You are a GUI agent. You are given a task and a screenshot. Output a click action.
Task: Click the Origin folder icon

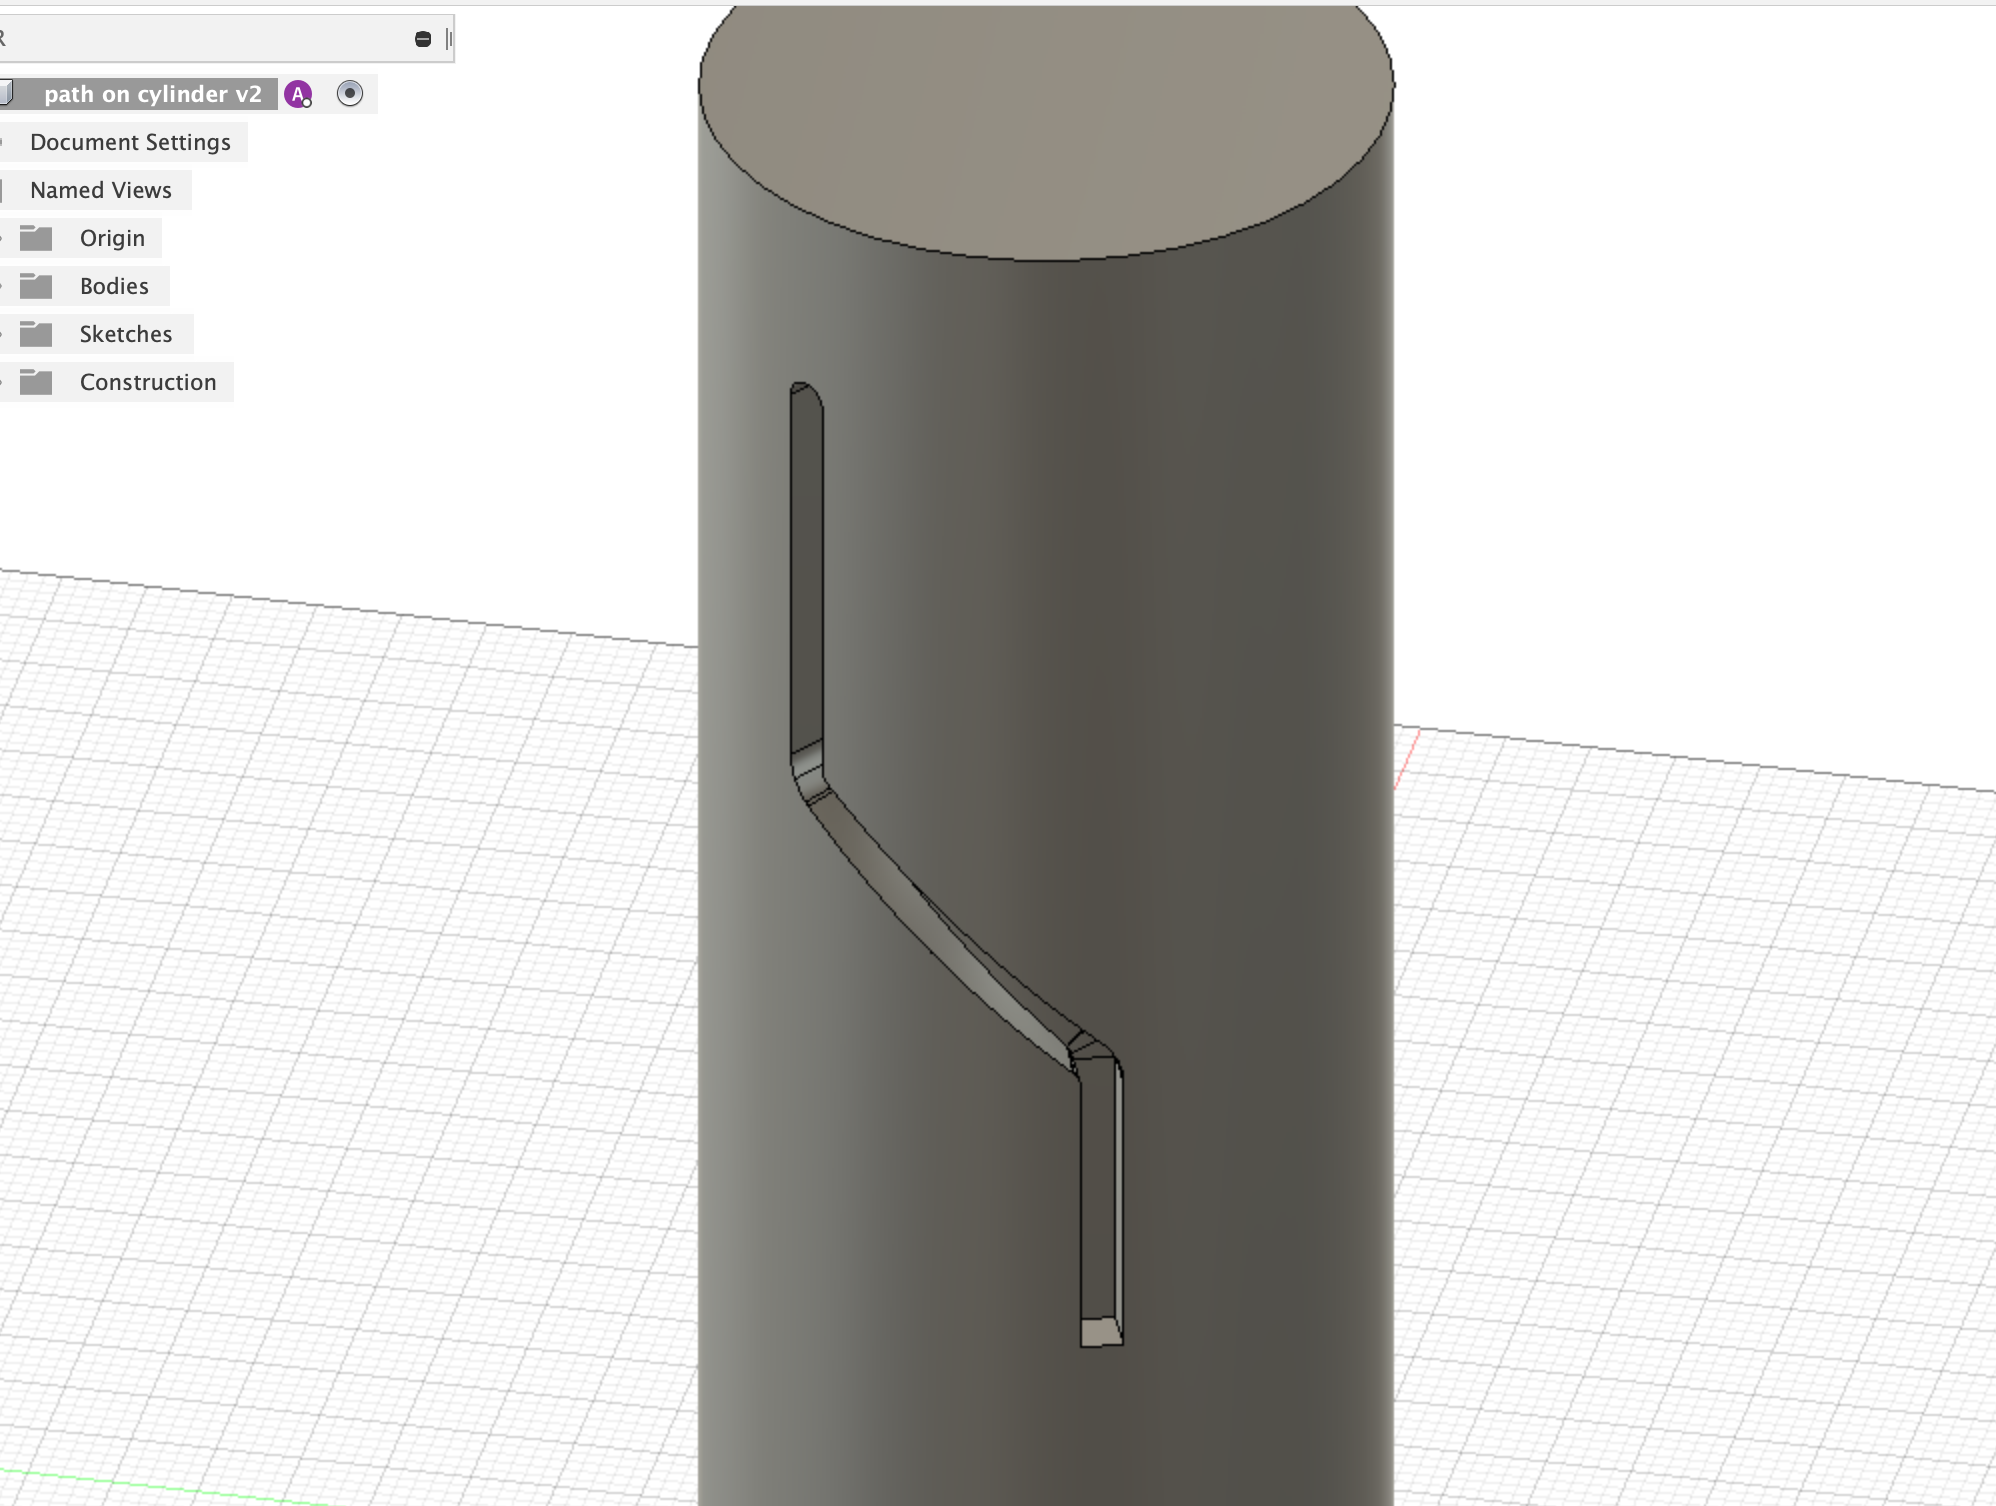(x=37, y=238)
